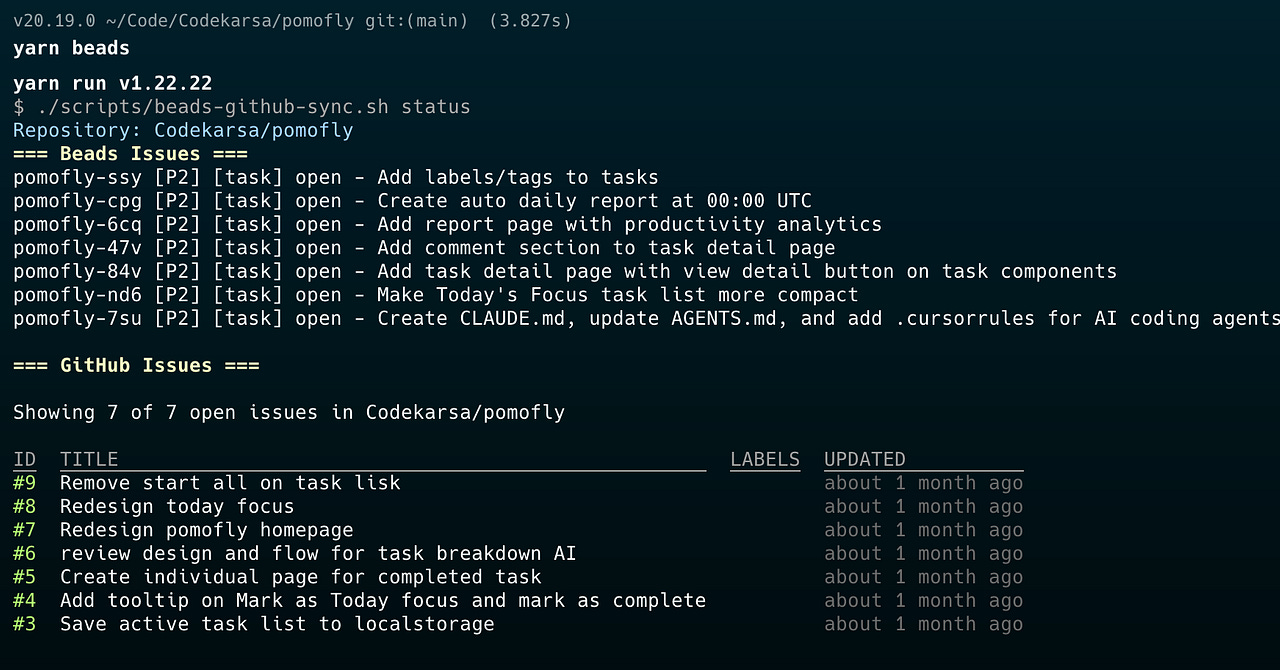Click issue number #6
This screenshot has width=1280, height=670.
pos(24,554)
